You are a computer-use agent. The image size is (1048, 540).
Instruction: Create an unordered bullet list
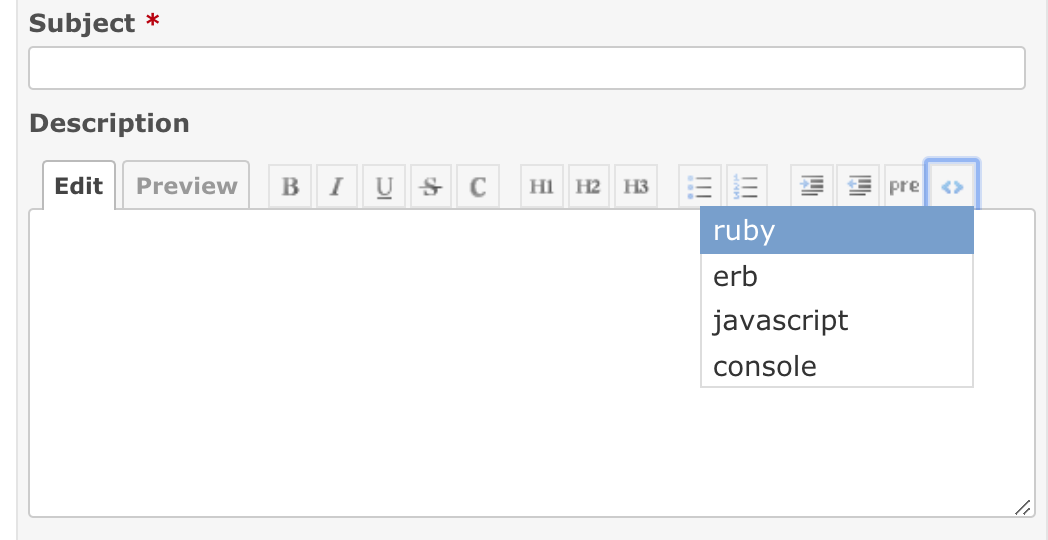tap(700, 186)
